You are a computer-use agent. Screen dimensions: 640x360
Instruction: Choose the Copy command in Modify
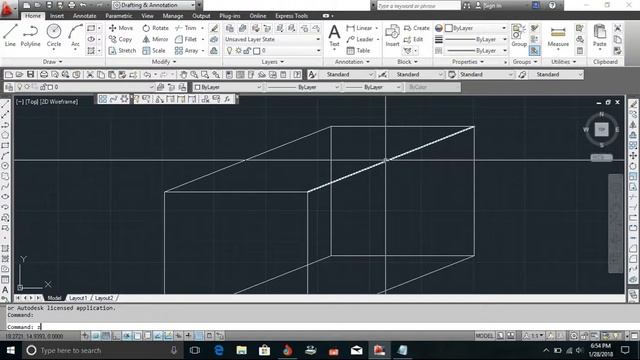coord(120,39)
